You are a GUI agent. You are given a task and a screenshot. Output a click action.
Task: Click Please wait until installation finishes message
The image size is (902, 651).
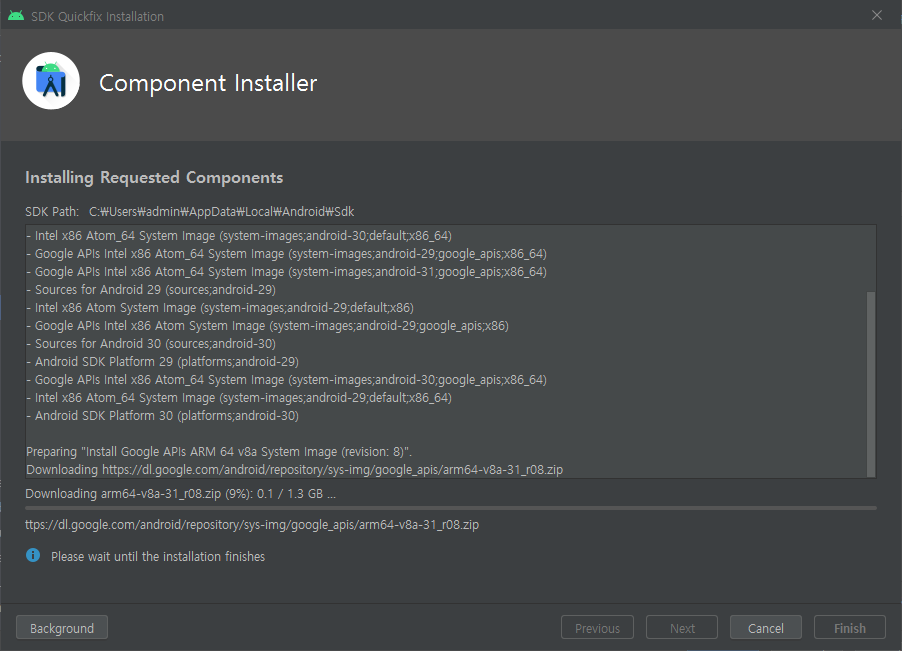pyautogui.click(x=158, y=557)
